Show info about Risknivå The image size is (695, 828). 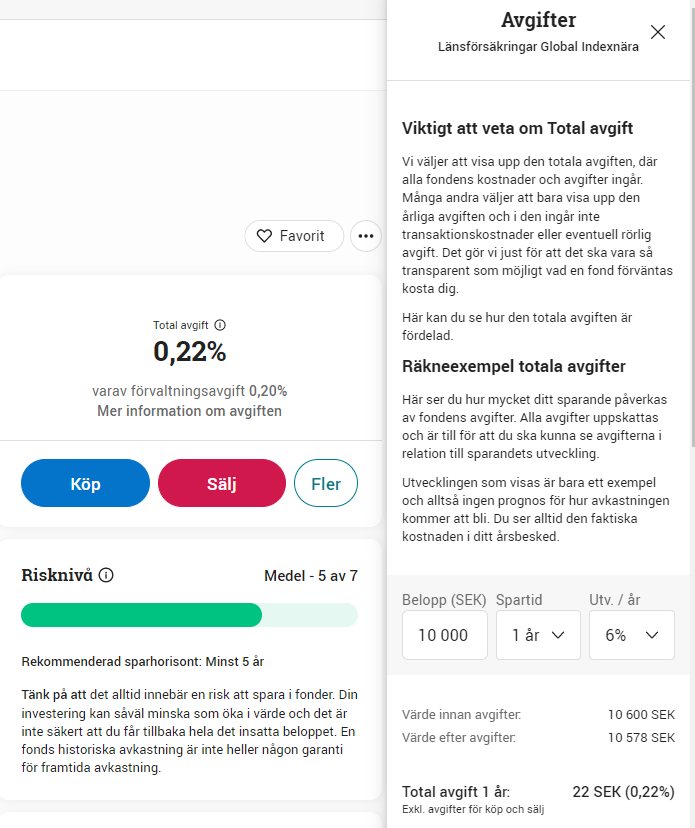click(106, 575)
